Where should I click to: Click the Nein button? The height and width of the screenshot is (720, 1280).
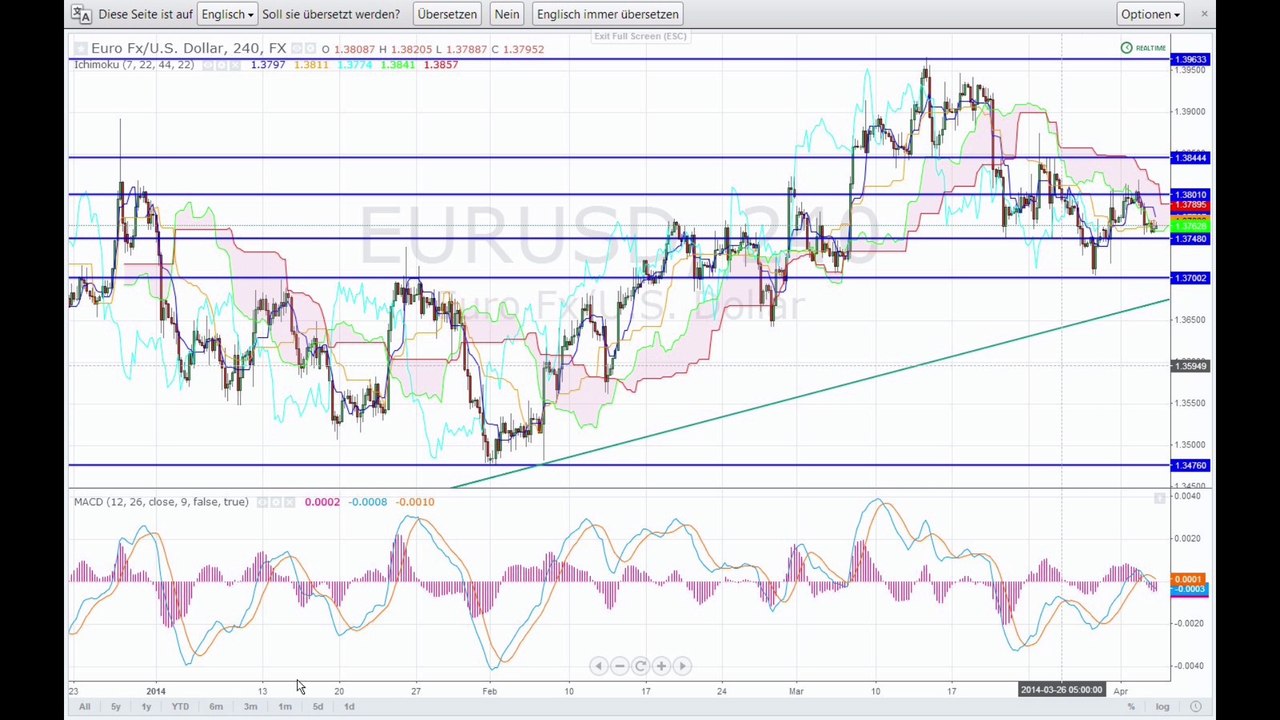[507, 14]
